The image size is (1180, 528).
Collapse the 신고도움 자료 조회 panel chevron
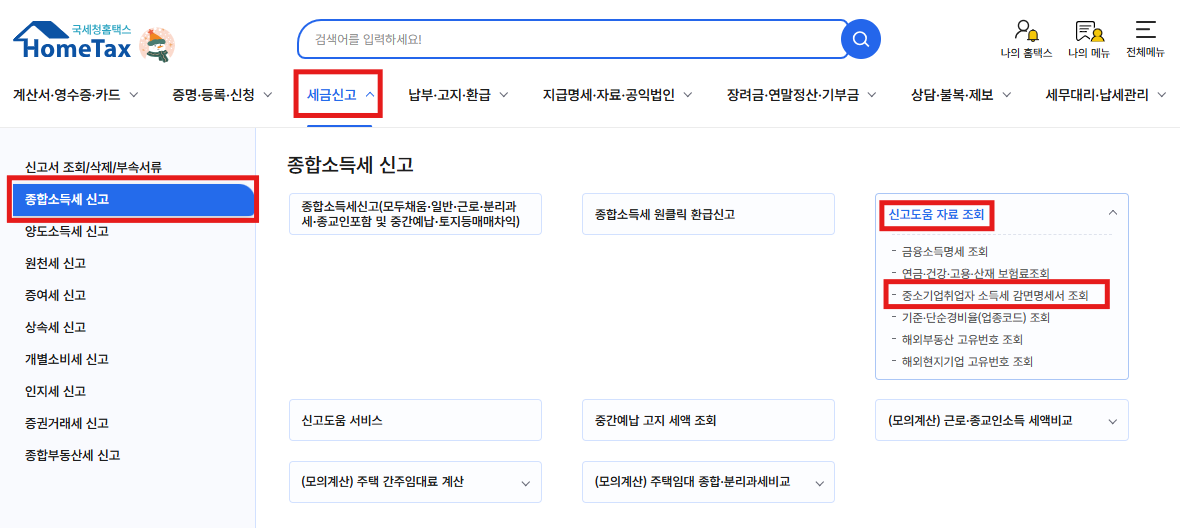(x=1112, y=213)
